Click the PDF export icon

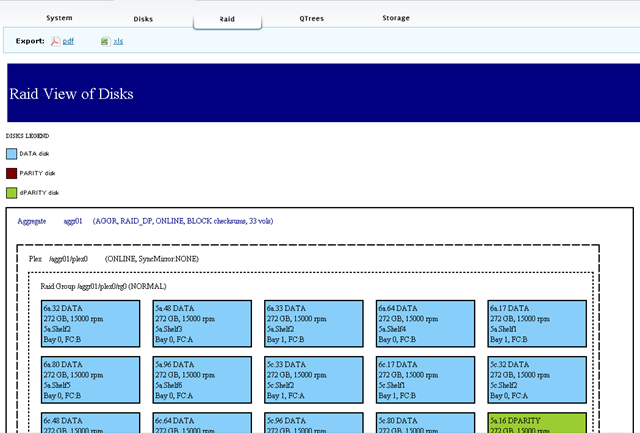click(55, 41)
